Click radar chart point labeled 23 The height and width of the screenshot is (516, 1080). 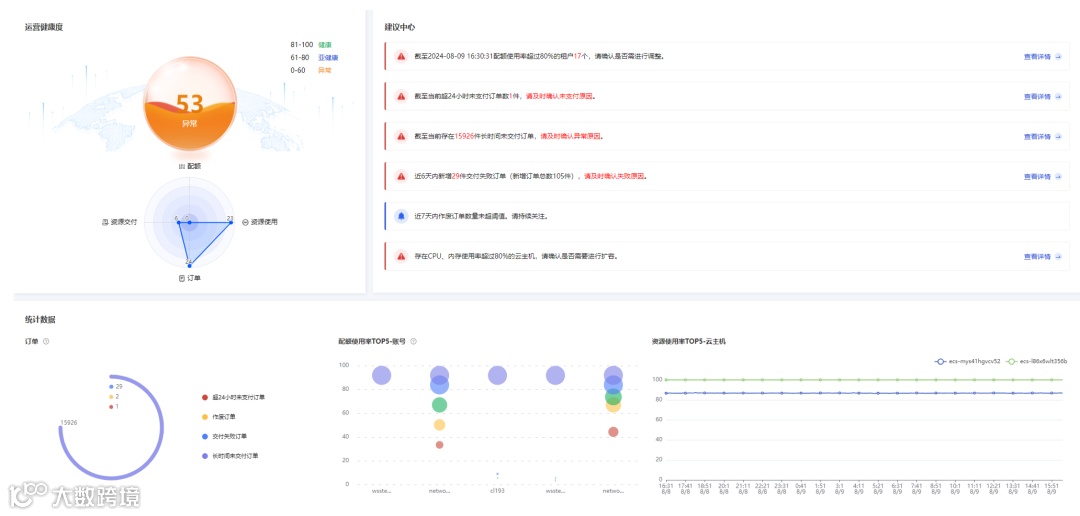(x=232, y=223)
